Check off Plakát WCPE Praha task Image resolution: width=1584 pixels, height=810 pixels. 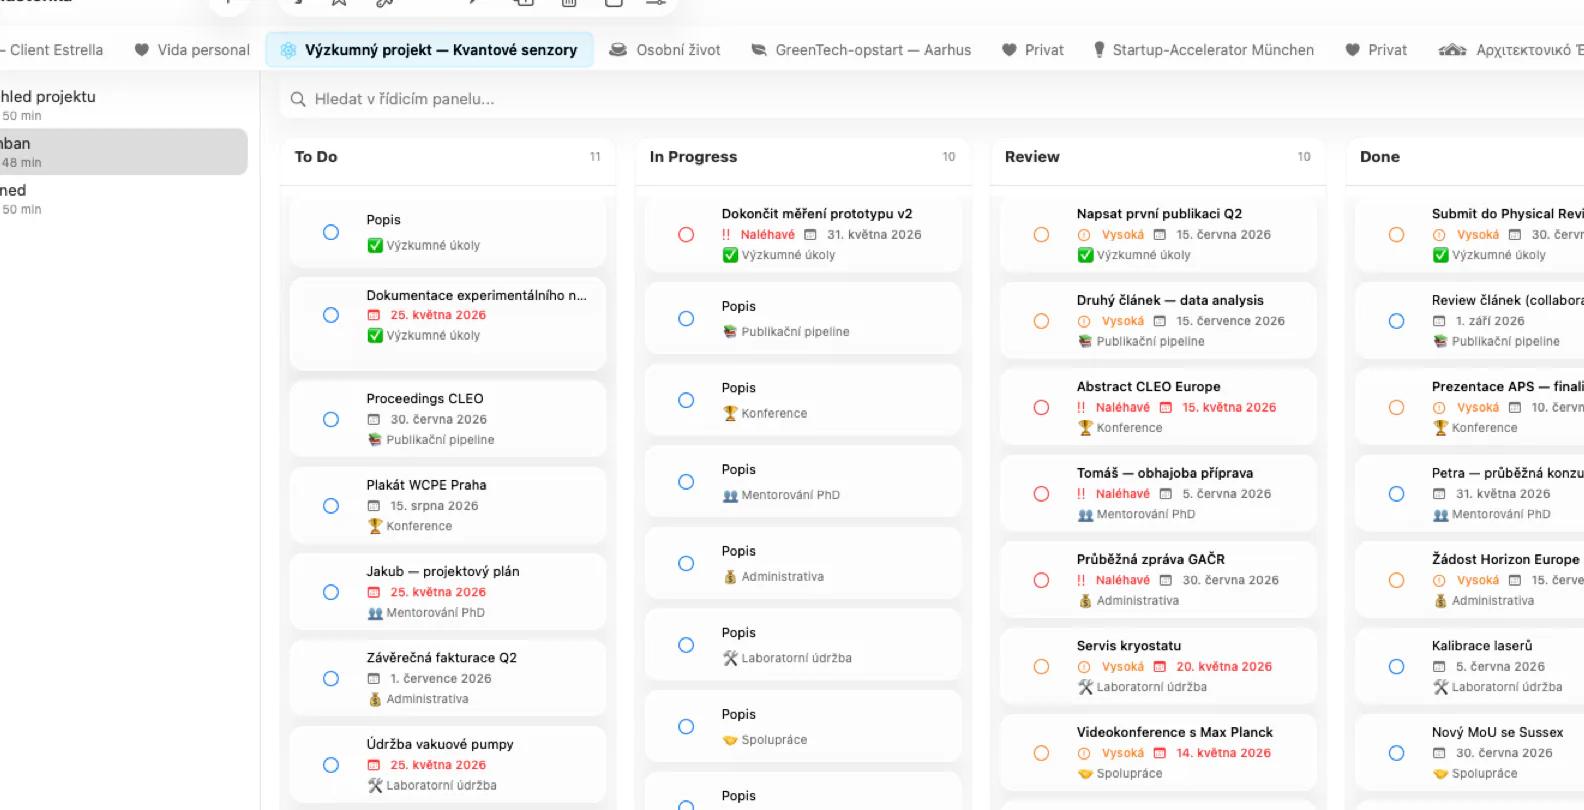tap(331, 506)
